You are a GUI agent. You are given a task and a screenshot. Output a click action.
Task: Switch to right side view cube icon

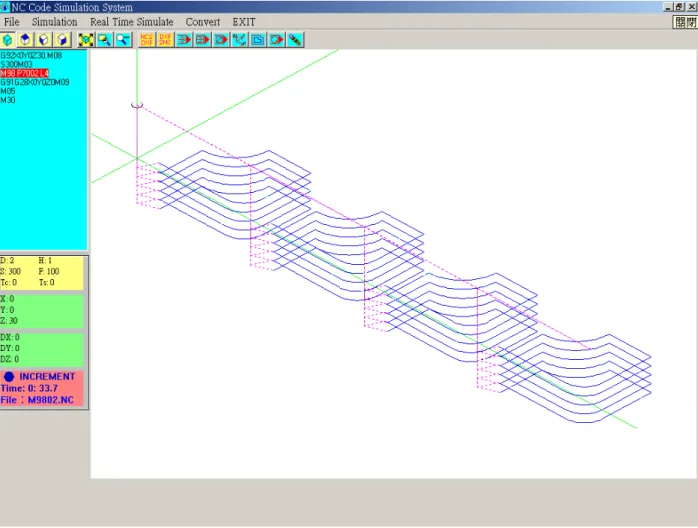[x=63, y=40]
